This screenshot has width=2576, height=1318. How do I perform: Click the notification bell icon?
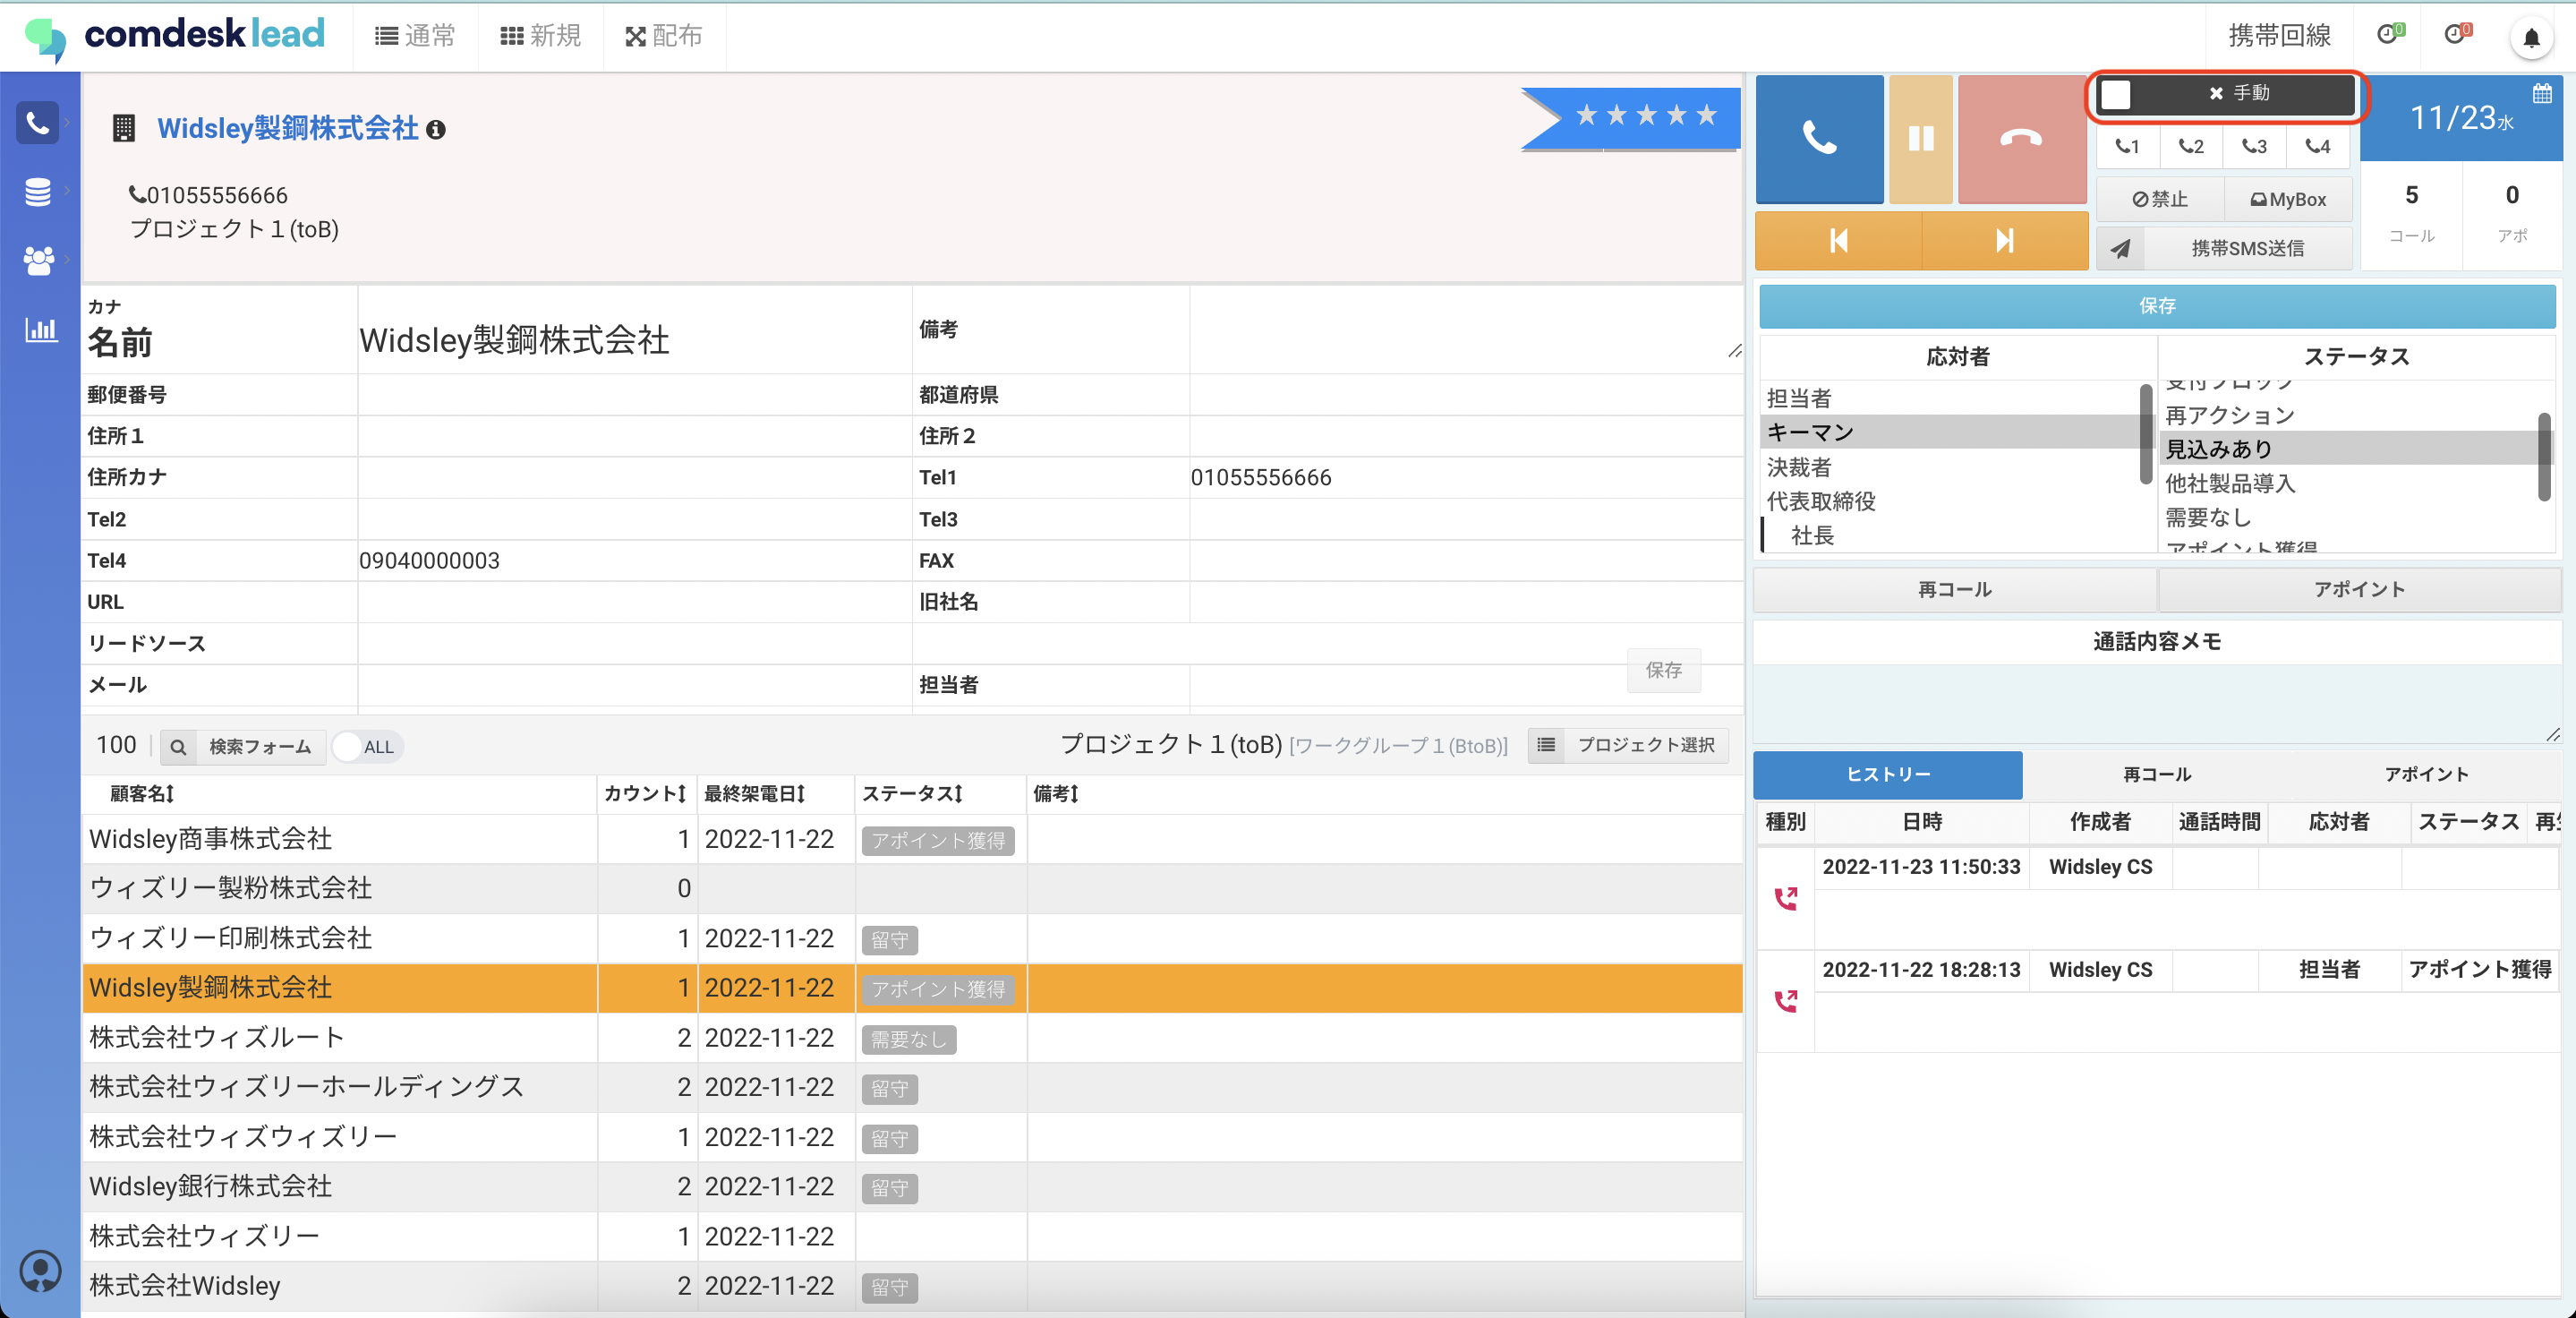pyautogui.click(x=2533, y=37)
